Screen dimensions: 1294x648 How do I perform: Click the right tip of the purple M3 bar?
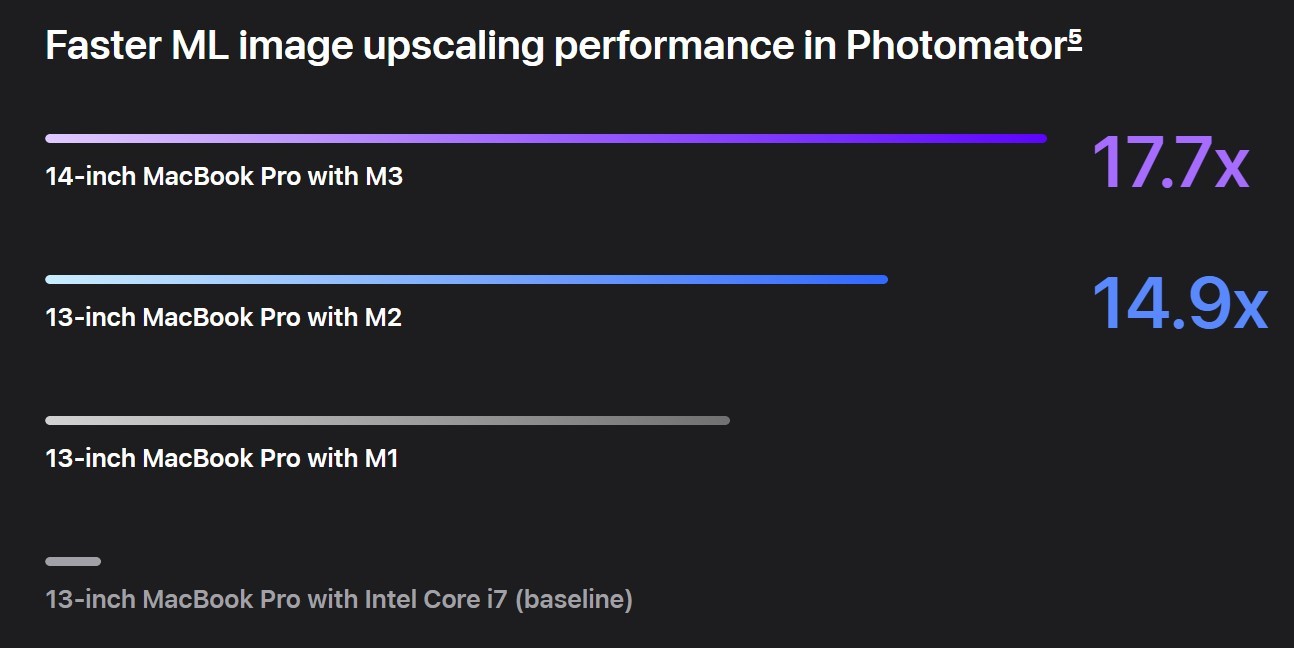coord(1041,138)
